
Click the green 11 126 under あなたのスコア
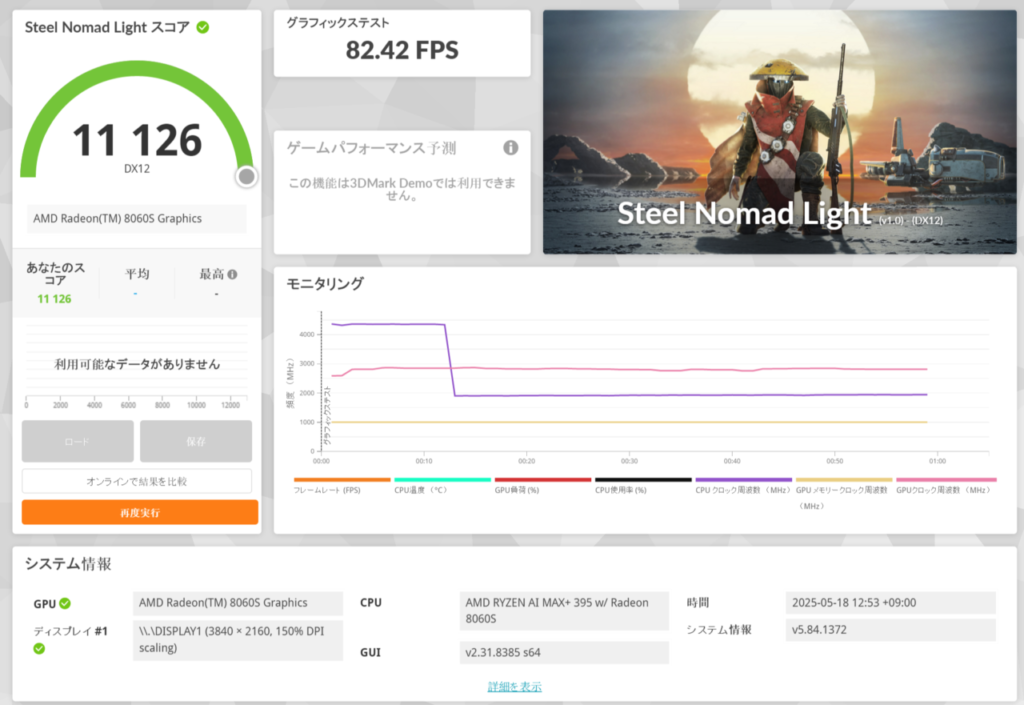pos(54,299)
